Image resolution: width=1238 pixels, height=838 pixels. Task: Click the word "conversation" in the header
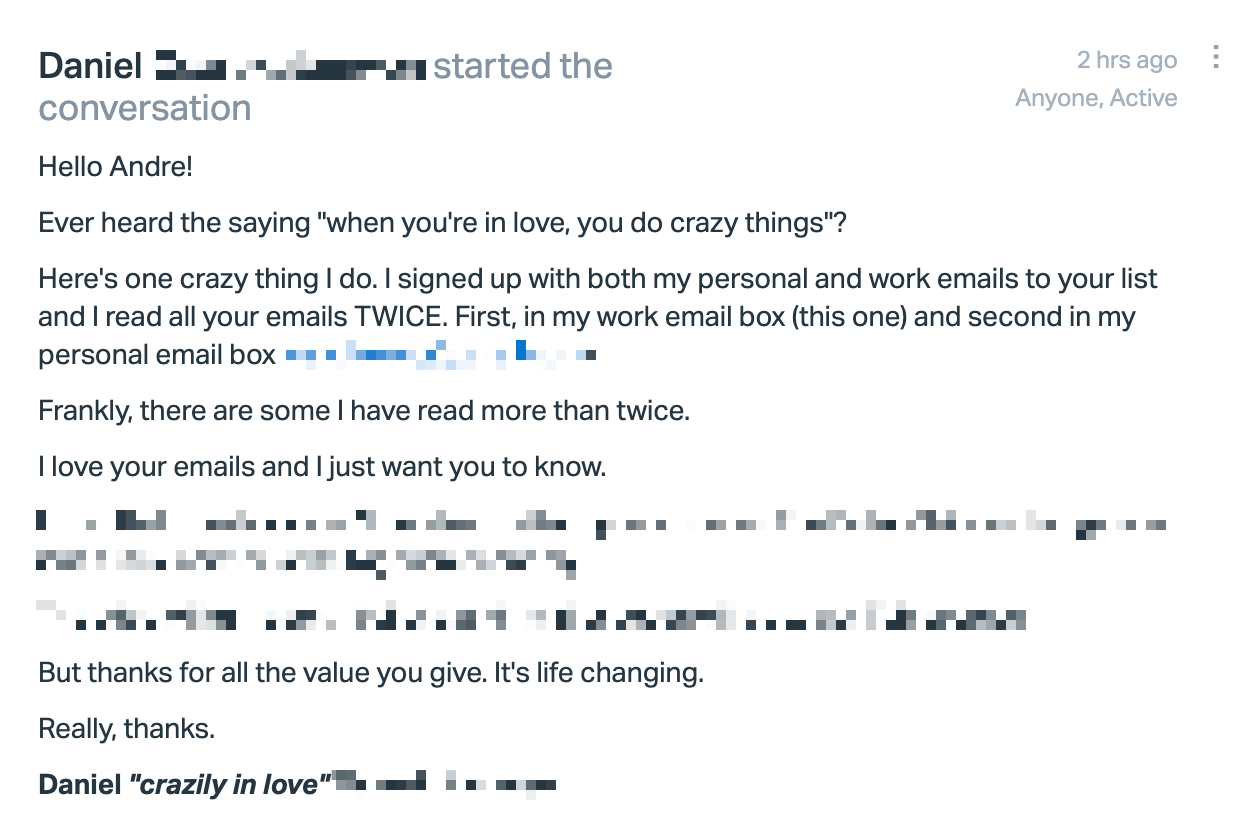coord(144,107)
